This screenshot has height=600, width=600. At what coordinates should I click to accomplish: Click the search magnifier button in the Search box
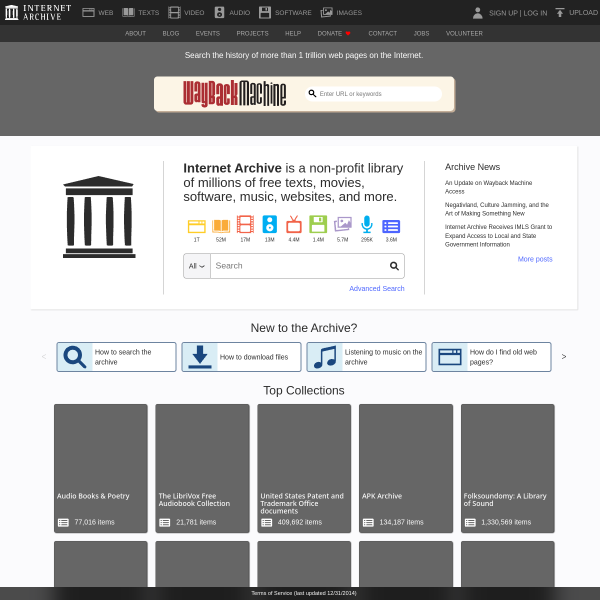click(394, 266)
